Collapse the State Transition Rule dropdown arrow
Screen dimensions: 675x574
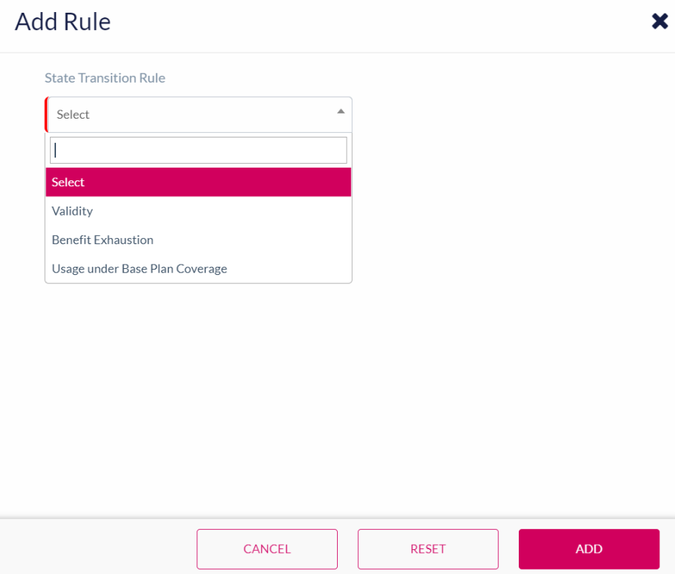click(340, 112)
